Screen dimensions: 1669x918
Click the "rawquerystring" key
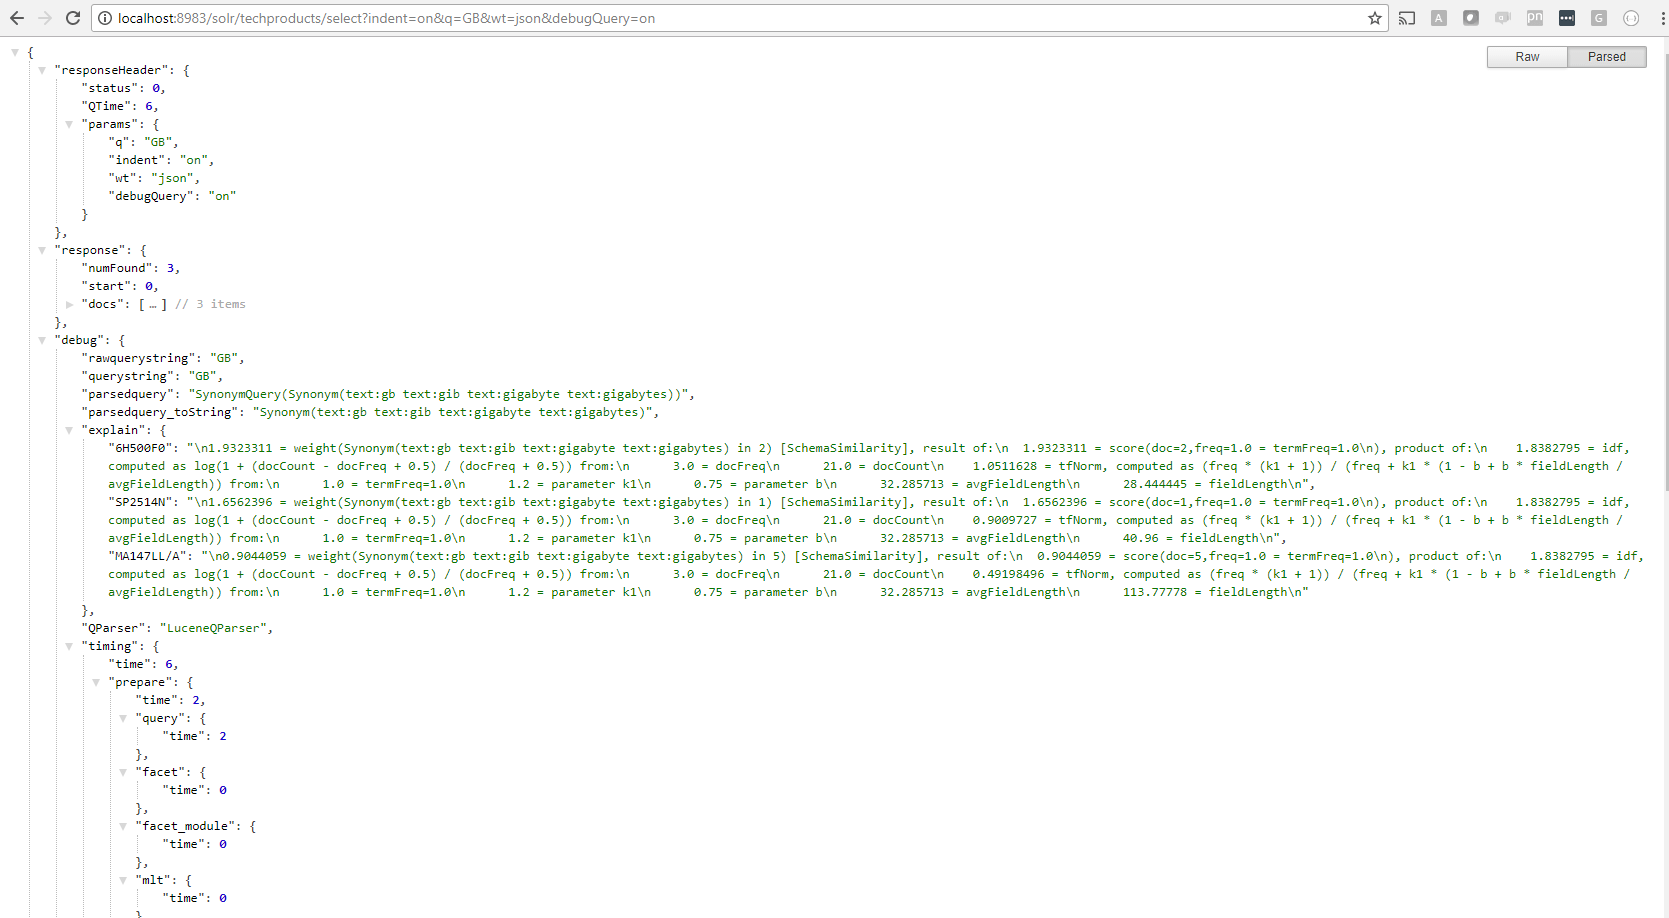point(138,358)
